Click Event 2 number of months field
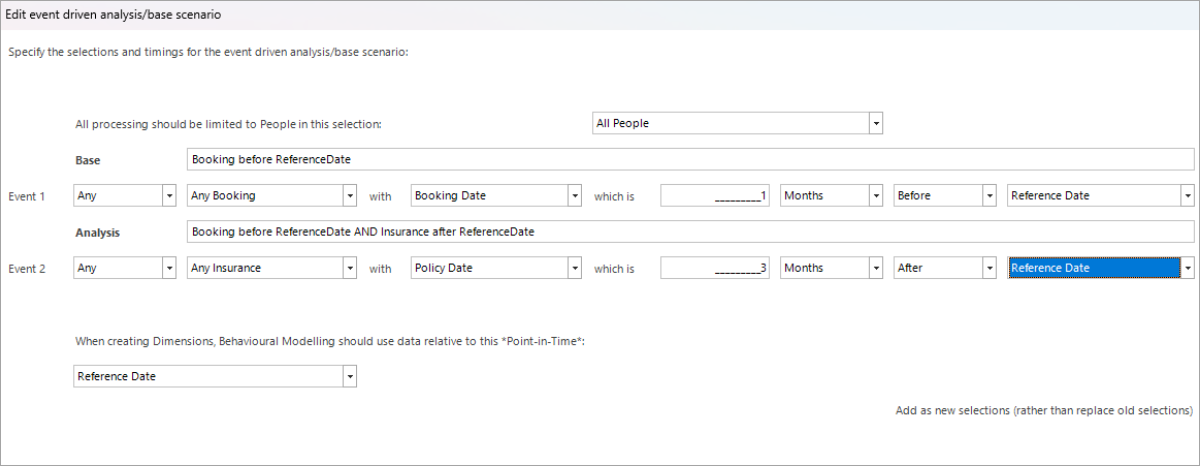This screenshot has width=1200, height=466. pyautogui.click(x=714, y=268)
